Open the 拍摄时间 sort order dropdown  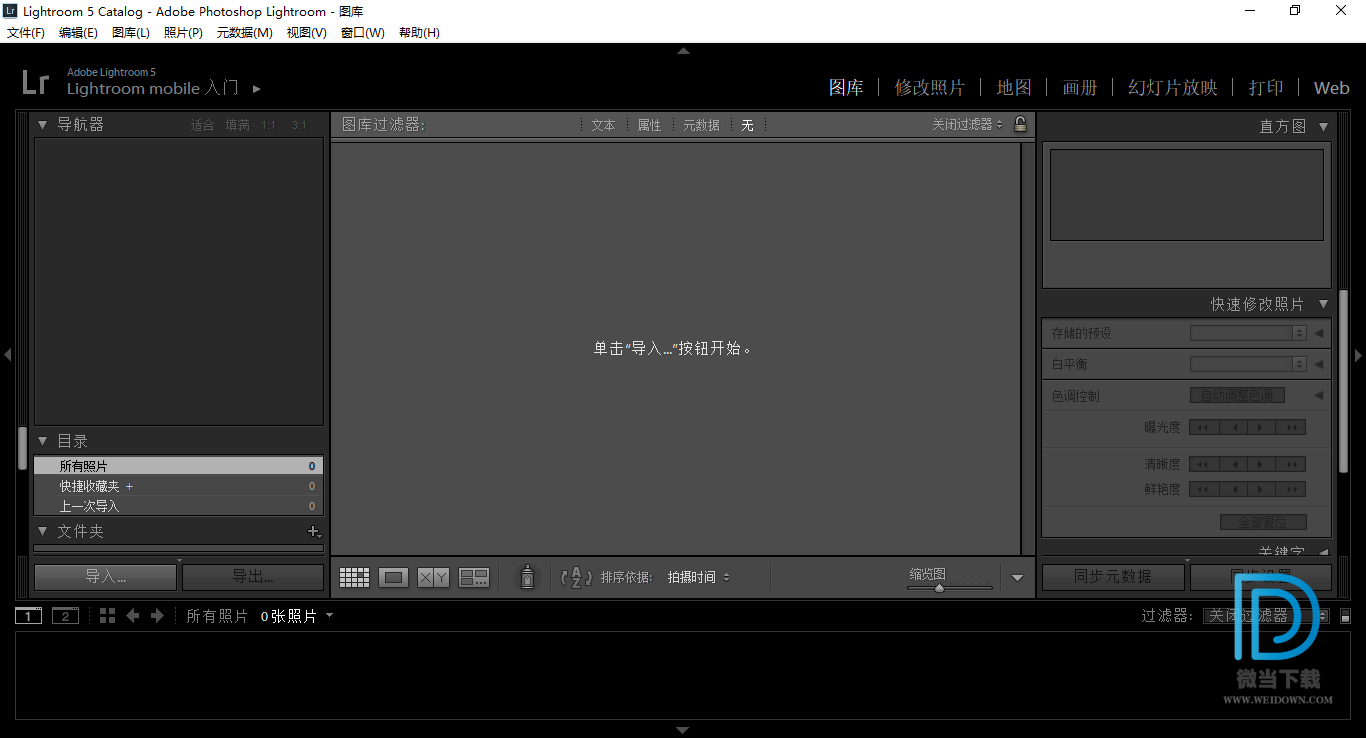tap(698, 577)
